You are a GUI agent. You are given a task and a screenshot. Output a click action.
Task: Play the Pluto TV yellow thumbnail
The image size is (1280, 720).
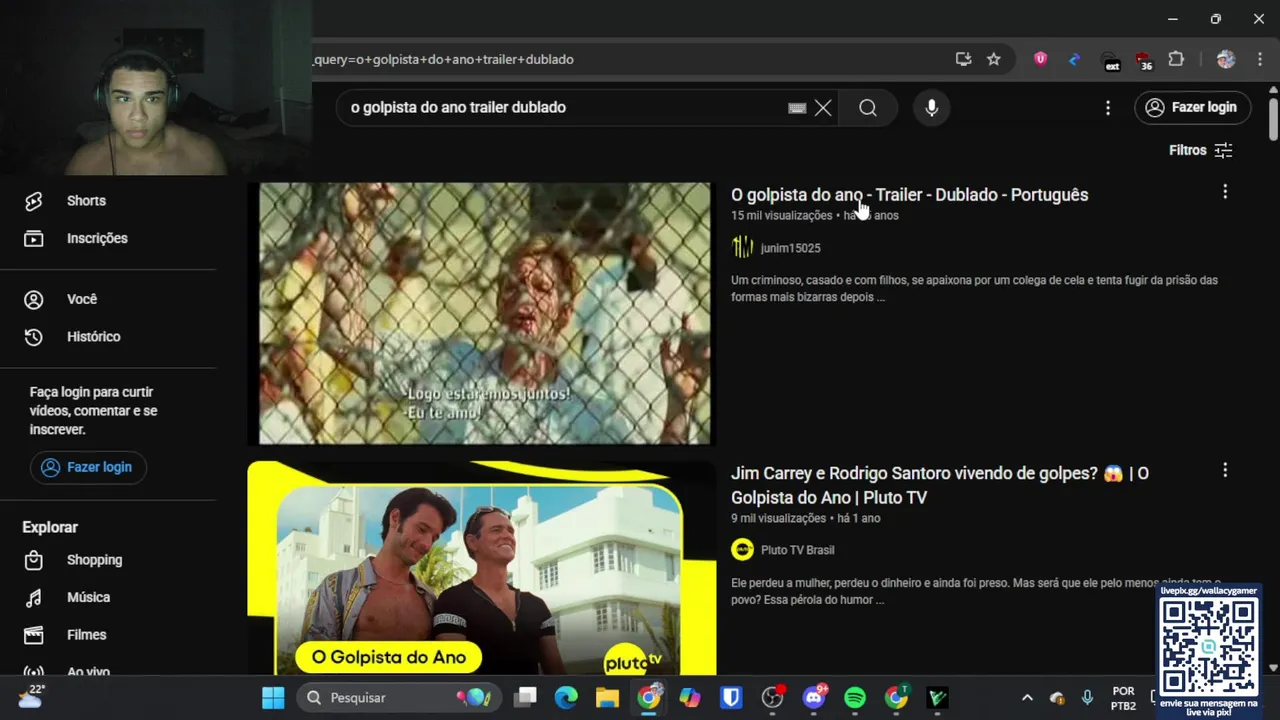pos(482,568)
